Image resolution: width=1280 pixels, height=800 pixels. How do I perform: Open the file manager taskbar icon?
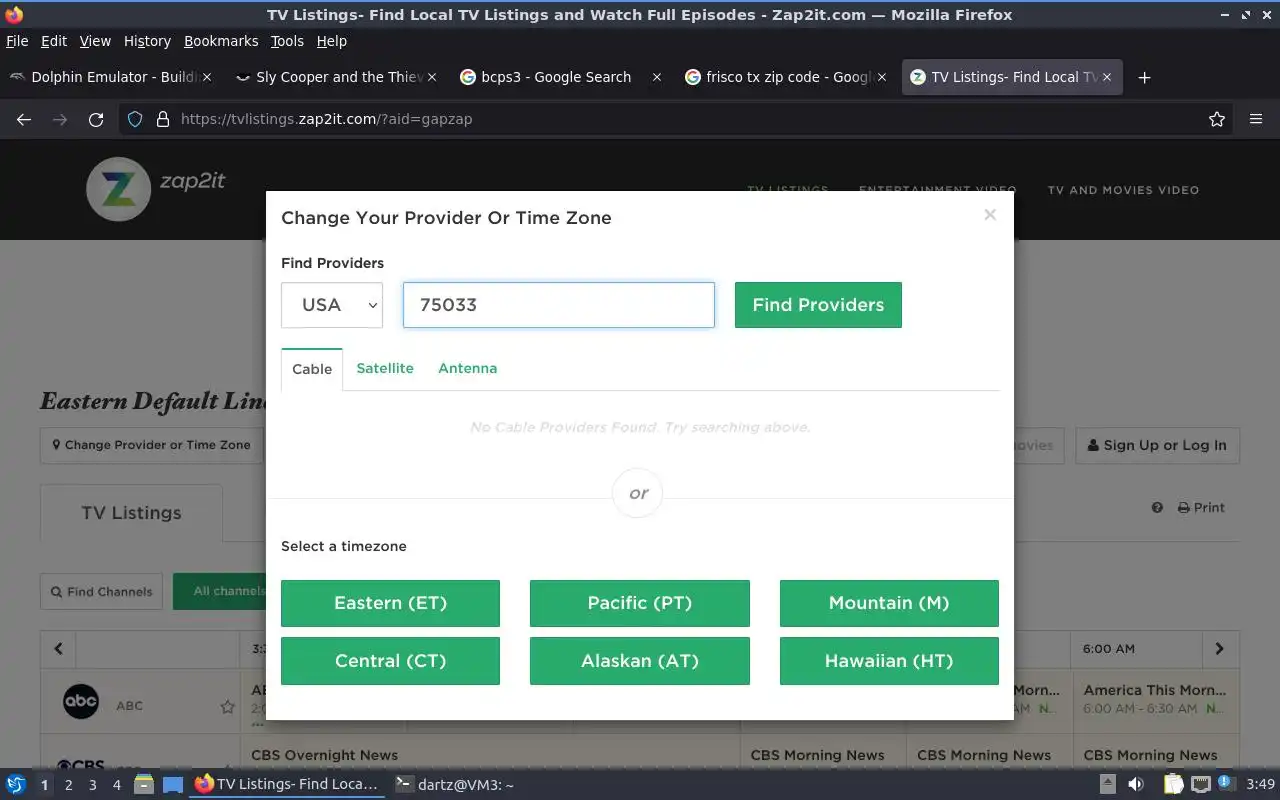pyautogui.click(x=143, y=785)
